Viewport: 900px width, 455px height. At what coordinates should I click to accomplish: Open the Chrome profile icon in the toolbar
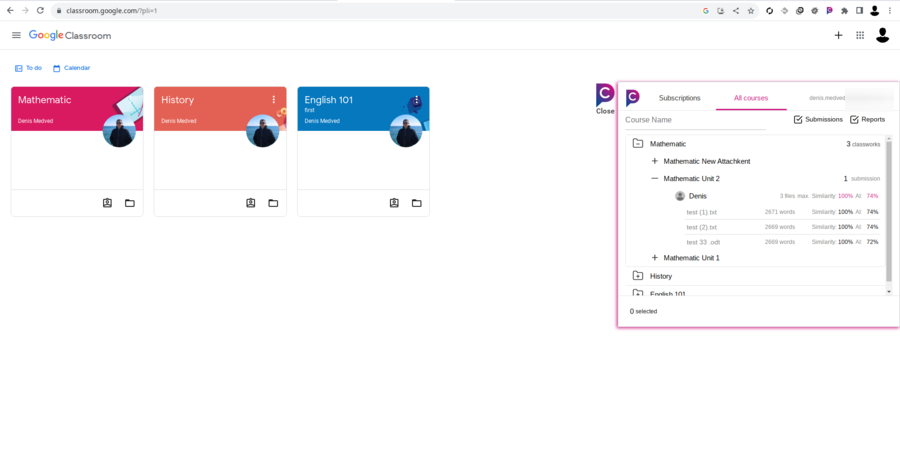[874, 10]
